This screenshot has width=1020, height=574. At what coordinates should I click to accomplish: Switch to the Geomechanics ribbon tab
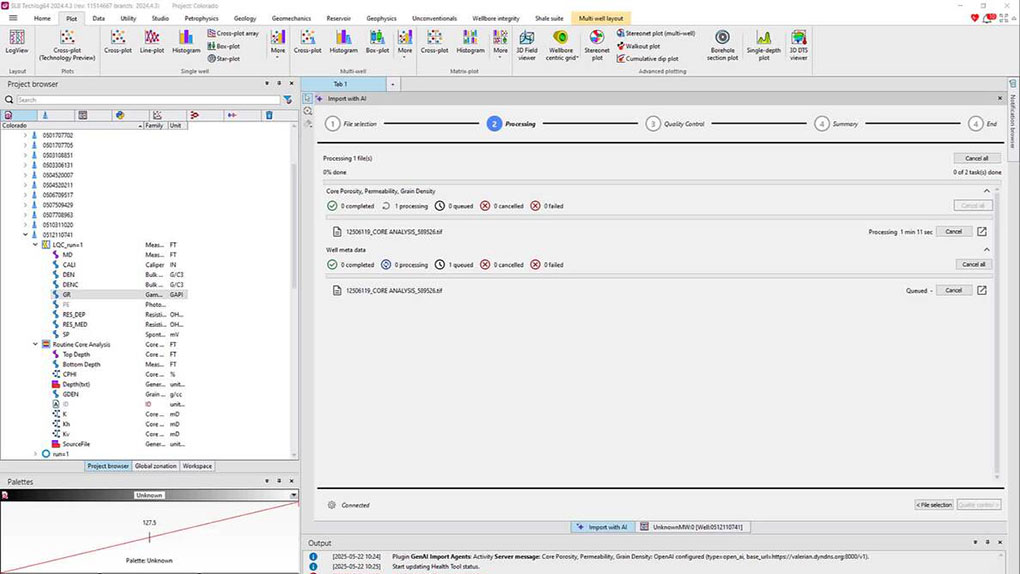(291, 18)
